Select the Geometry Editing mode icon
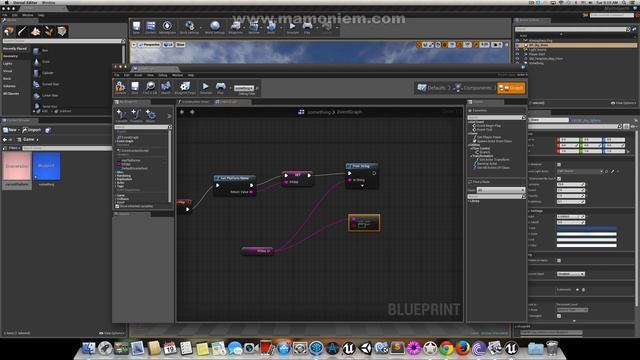The image size is (640, 360). tap(62, 31)
